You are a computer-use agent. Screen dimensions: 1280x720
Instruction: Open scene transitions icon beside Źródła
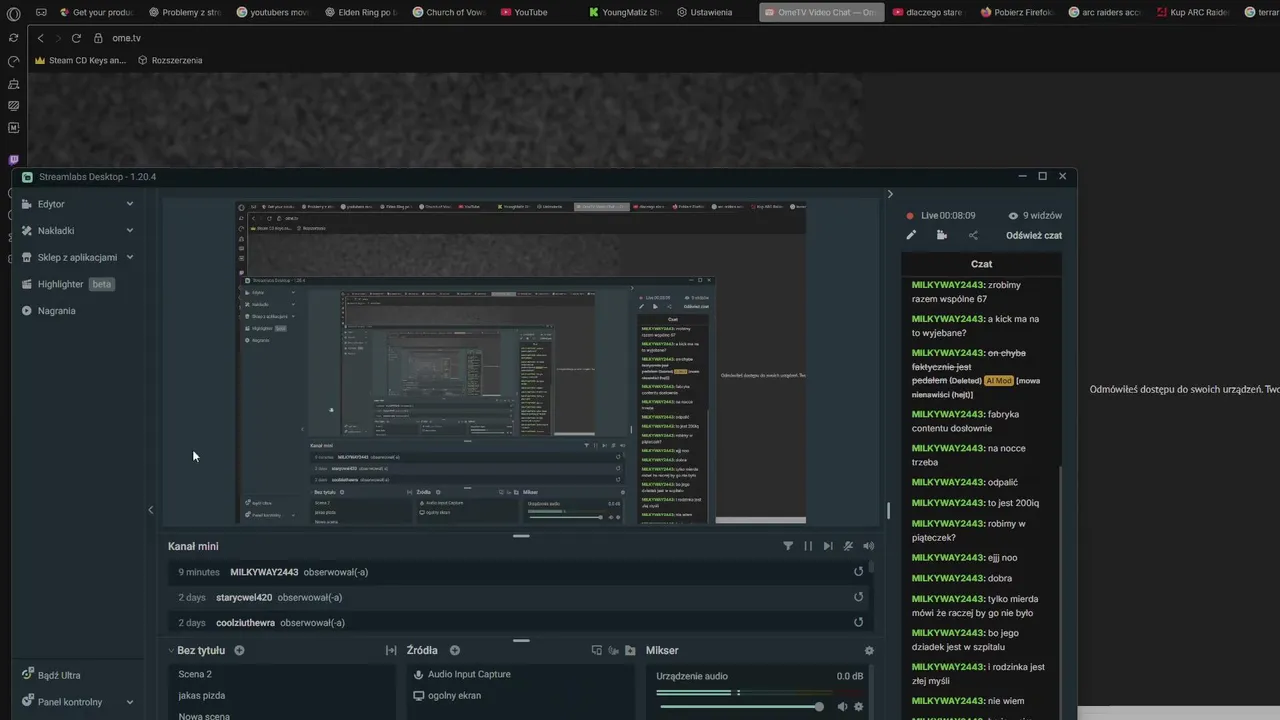pyautogui.click(x=391, y=650)
